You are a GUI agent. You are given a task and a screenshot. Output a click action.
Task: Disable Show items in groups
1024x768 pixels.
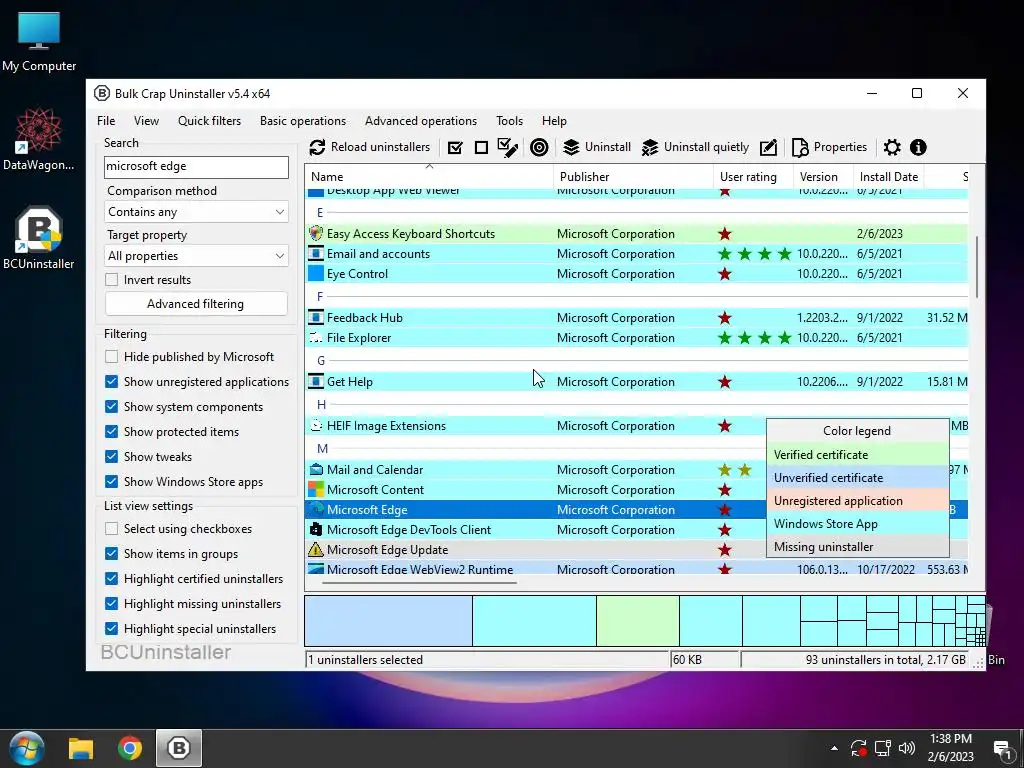click(x=112, y=553)
